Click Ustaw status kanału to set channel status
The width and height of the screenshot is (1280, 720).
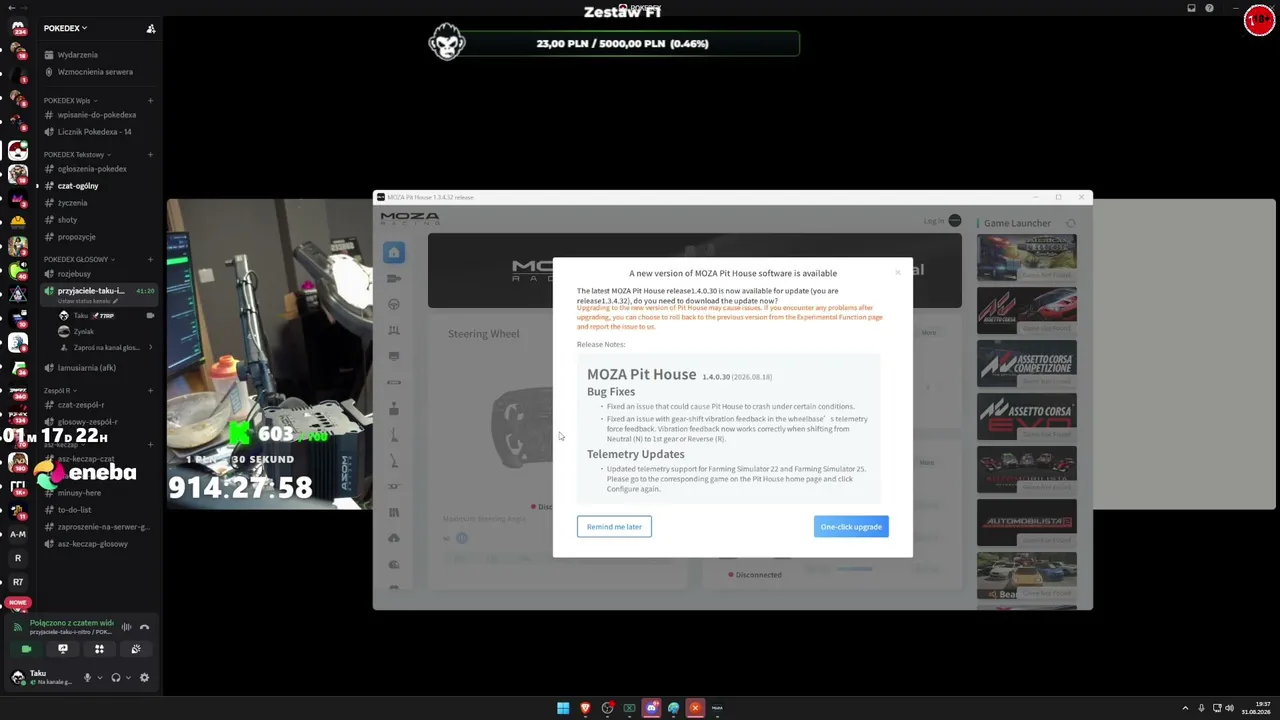pyautogui.click(x=87, y=301)
